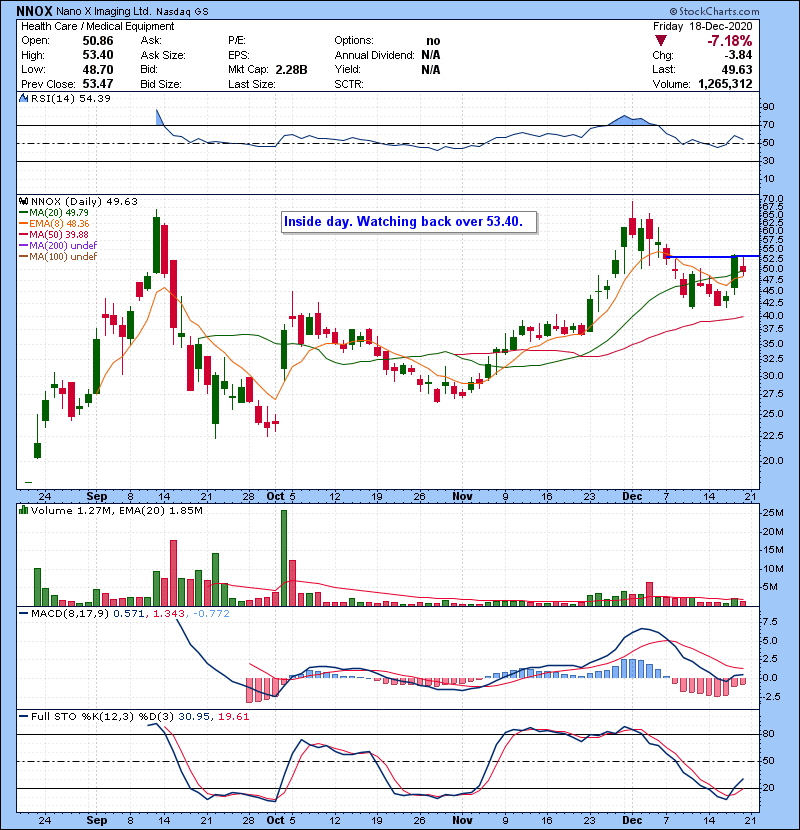The width and height of the screenshot is (800, 830).
Task: Click the 40.0 label on the price axis
Action: pyautogui.click(x=772, y=315)
